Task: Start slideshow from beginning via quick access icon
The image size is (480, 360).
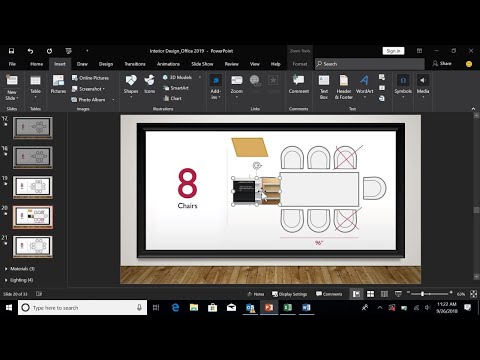Action: coord(69,51)
